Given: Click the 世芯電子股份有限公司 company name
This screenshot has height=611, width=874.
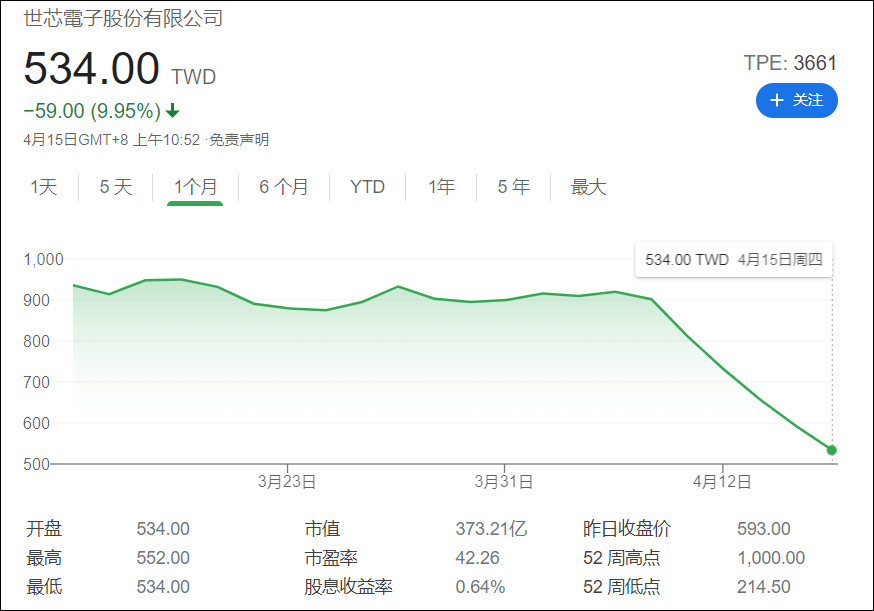Looking at the screenshot, I should click(122, 18).
